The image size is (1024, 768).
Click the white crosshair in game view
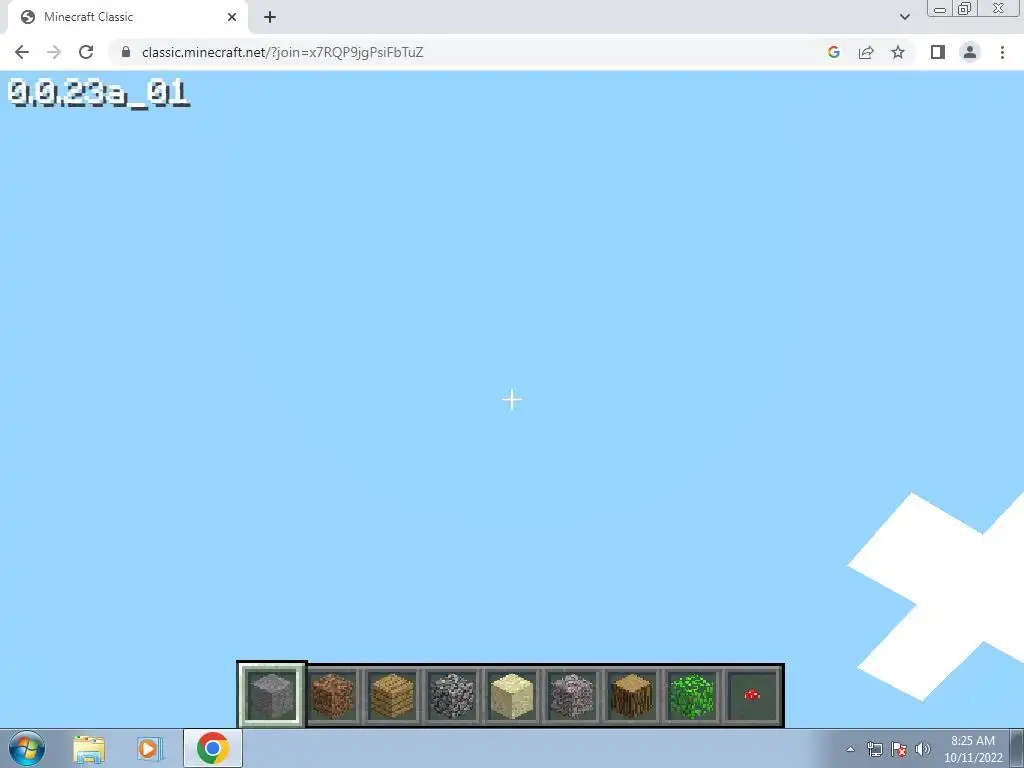(512, 400)
